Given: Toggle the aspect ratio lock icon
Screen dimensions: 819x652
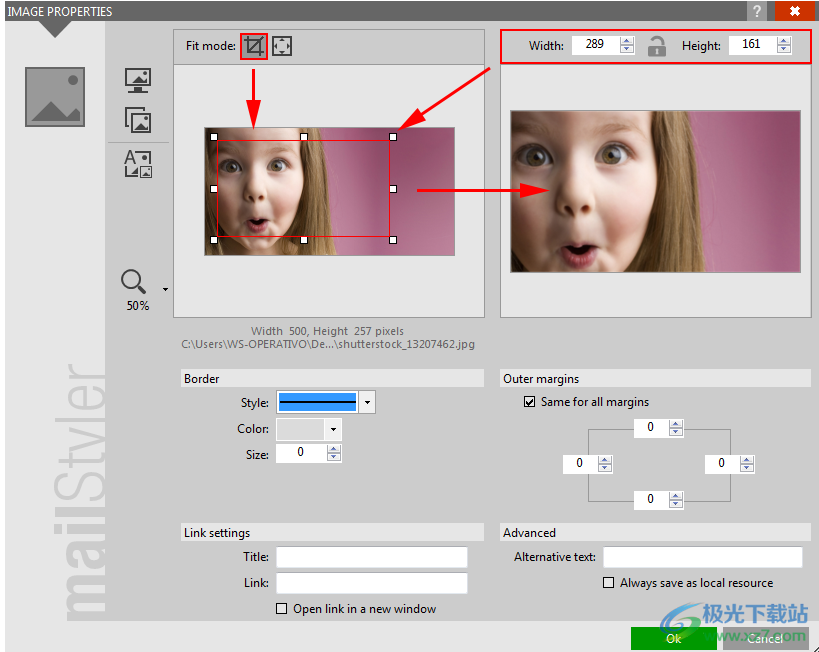Looking at the screenshot, I should pyautogui.click(x=657, y=46).
